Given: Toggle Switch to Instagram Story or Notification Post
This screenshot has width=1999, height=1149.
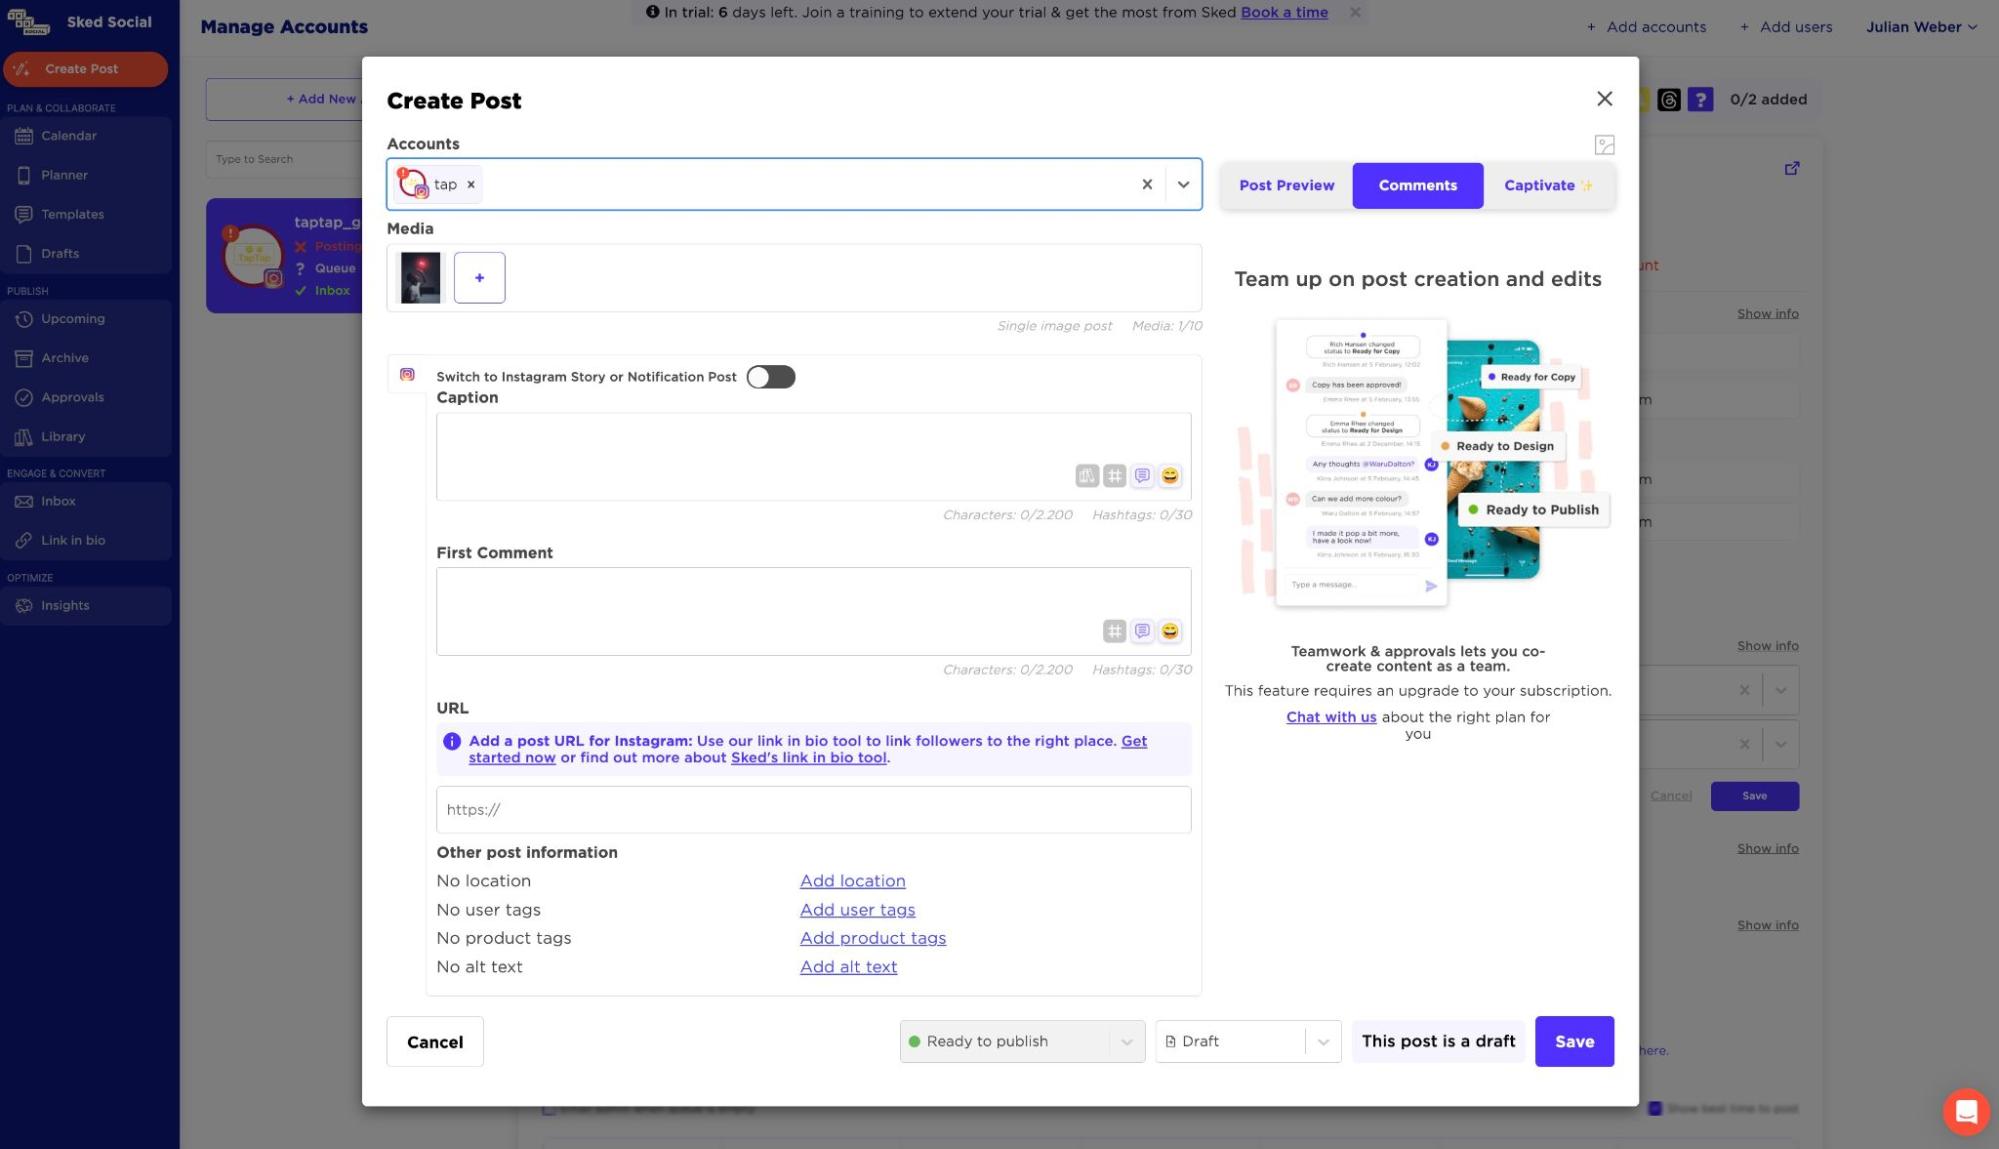Looking at the screenshot, I should (x=770, y=377).
